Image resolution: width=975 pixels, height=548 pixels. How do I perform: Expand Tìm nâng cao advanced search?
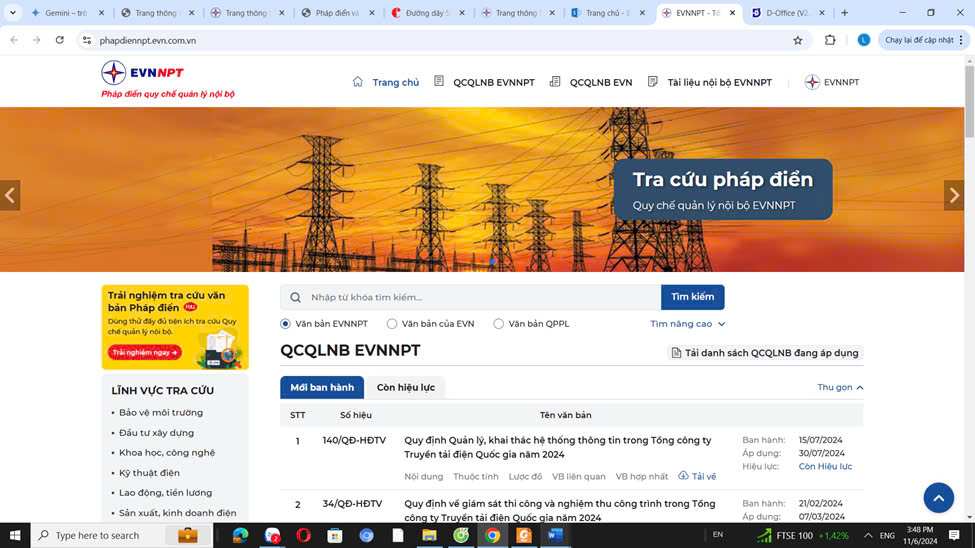click(x=688, y=323)
